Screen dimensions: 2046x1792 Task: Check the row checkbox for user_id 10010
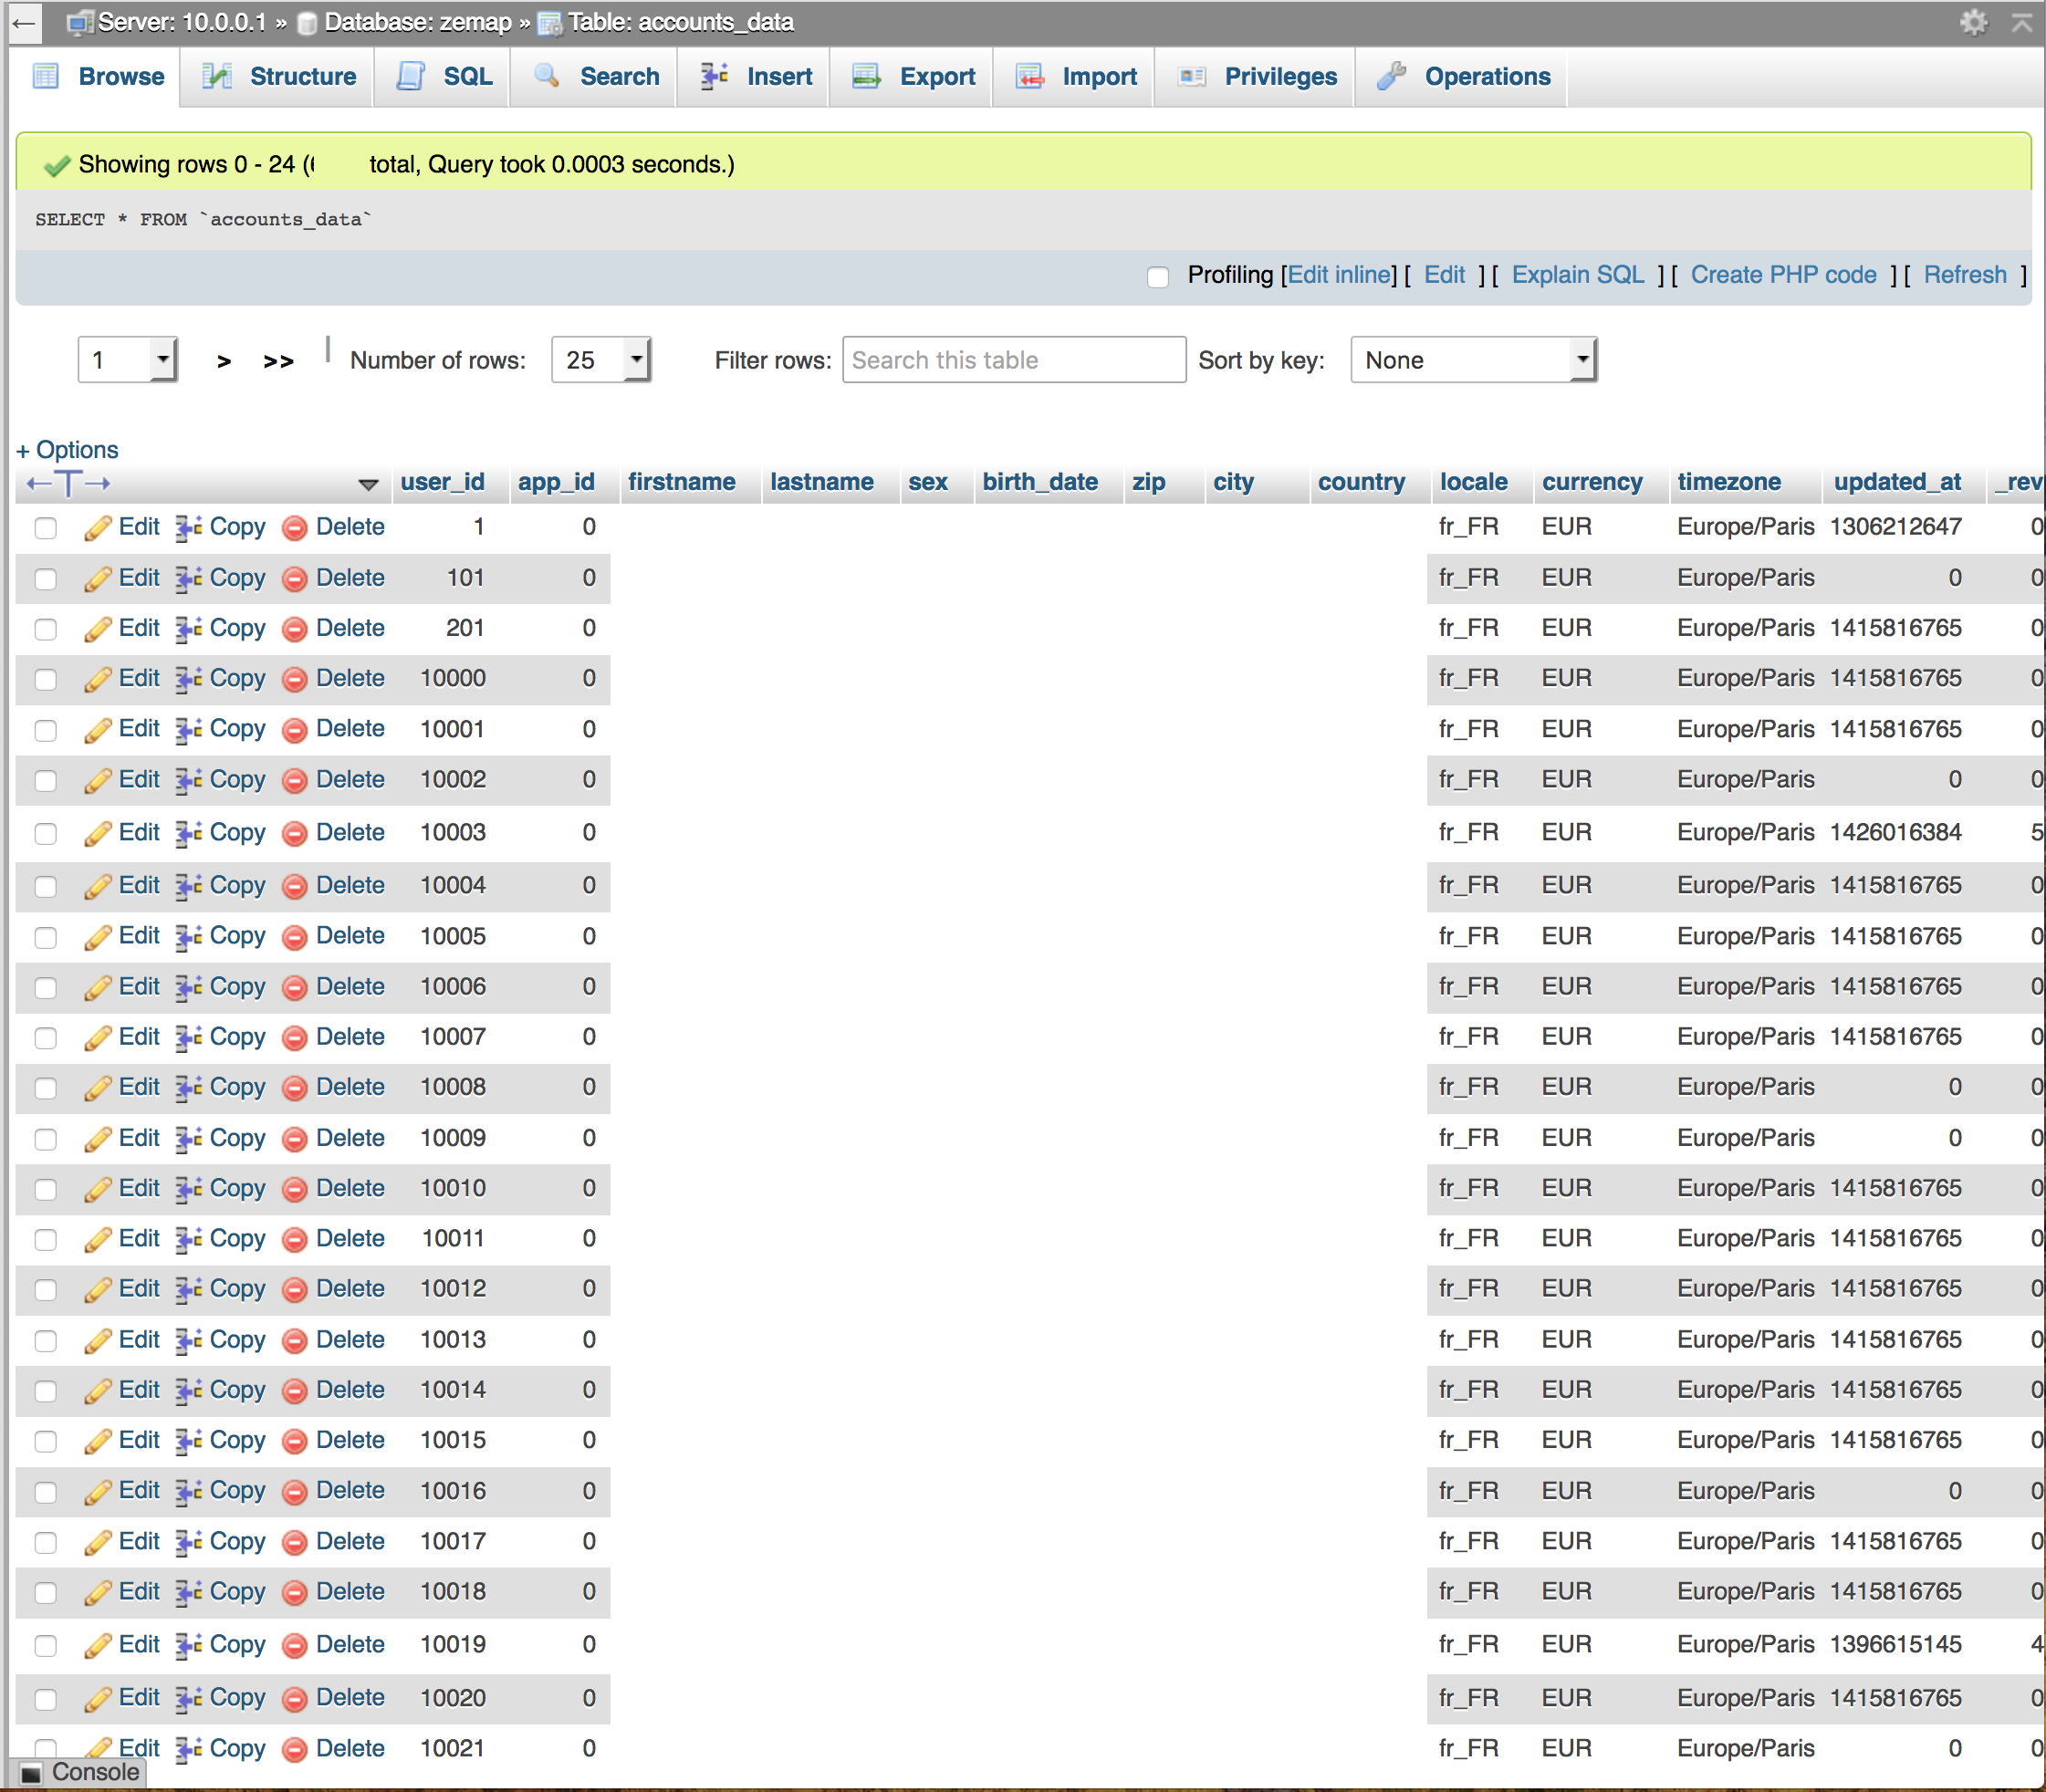[x=46, y=1189]
